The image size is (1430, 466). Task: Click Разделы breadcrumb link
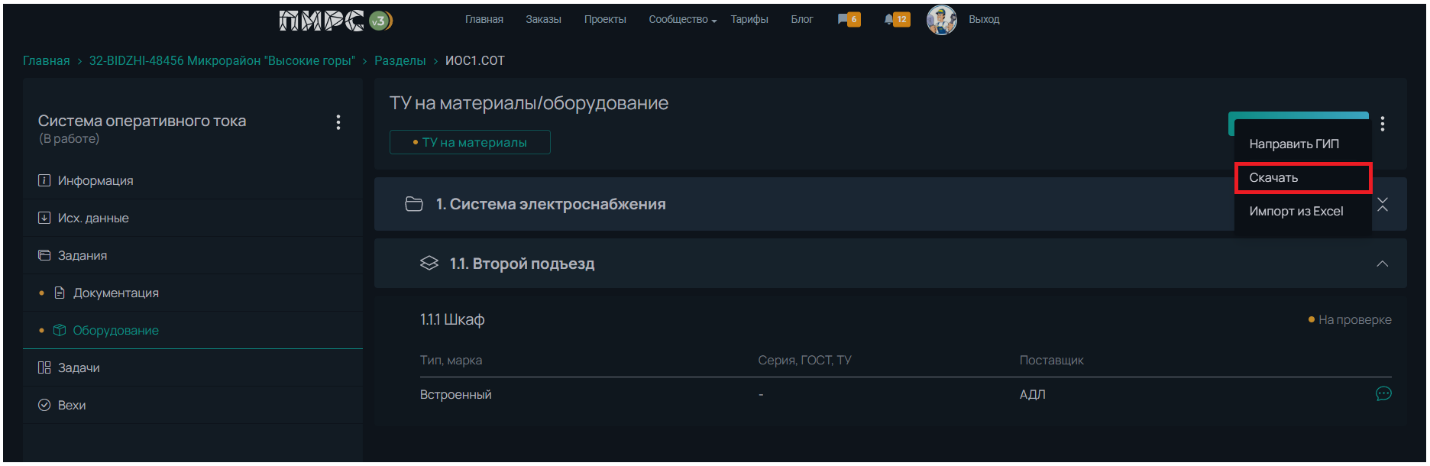tap(400, 61)
